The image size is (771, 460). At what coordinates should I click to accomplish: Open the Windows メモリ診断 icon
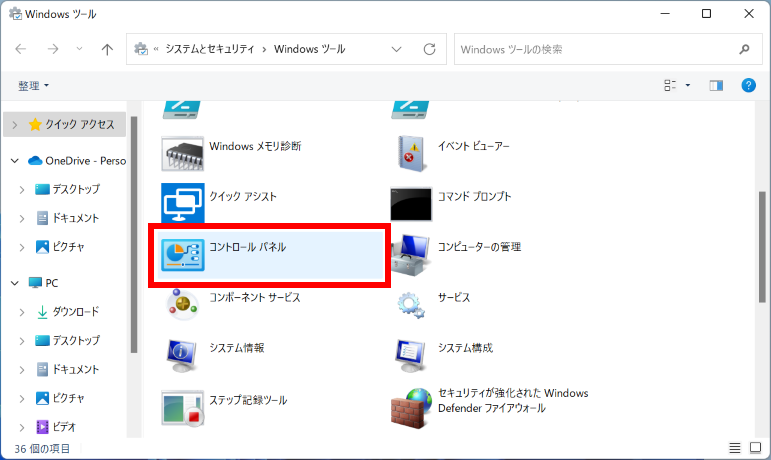[182, 154]
